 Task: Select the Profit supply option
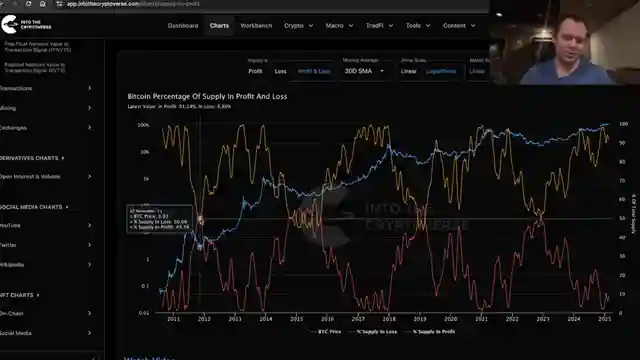point(255,71)
